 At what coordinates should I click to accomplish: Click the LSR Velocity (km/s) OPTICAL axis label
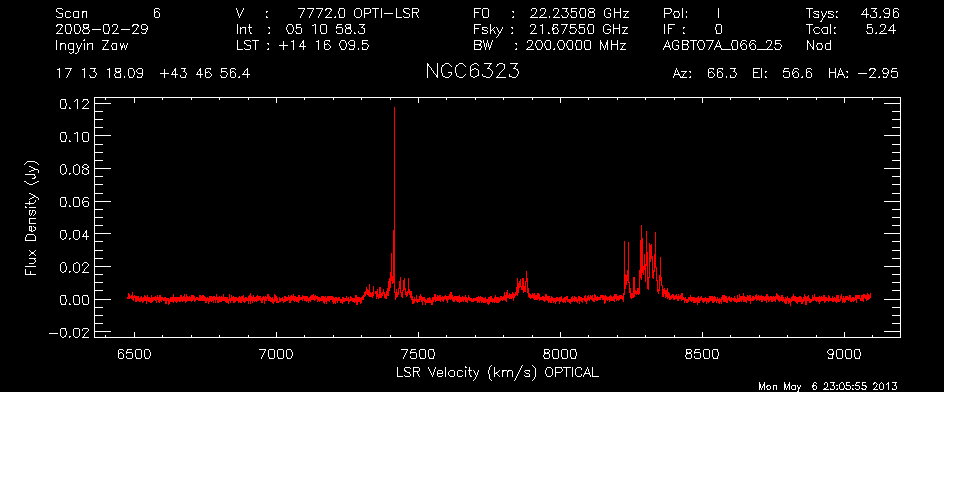(x=498, y=373)
